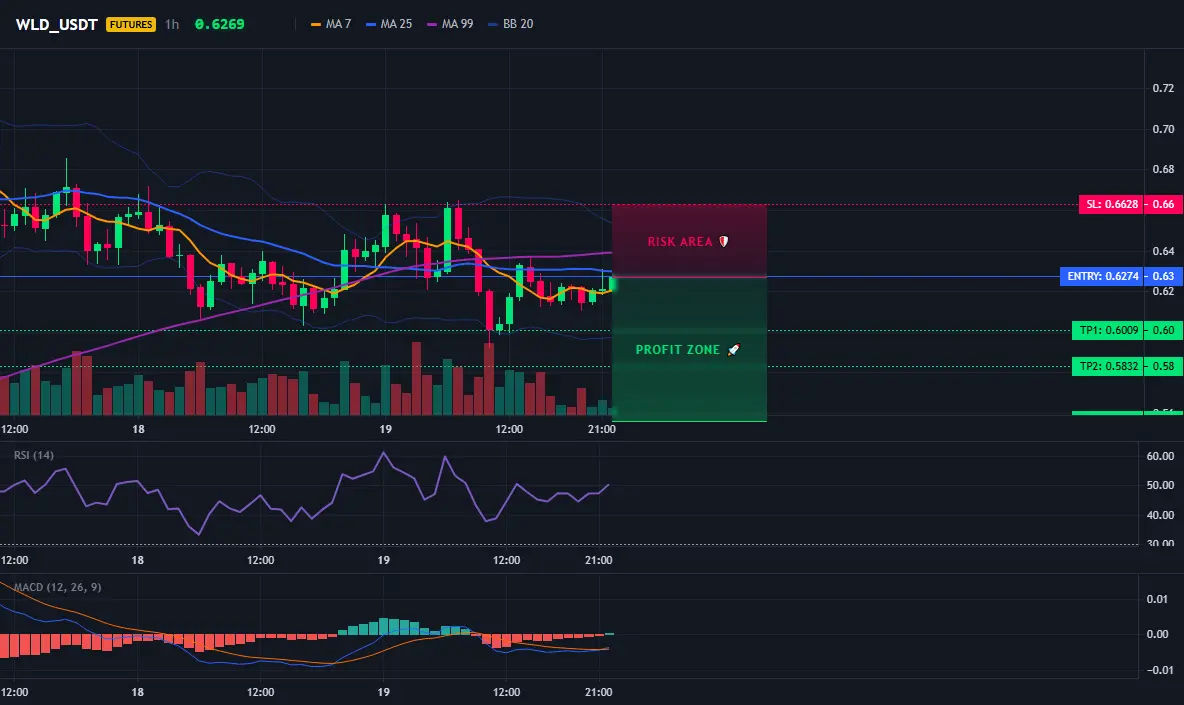Toggle the MA 25 legend entry
The image size is (1184, 705).
pos(390,24)
